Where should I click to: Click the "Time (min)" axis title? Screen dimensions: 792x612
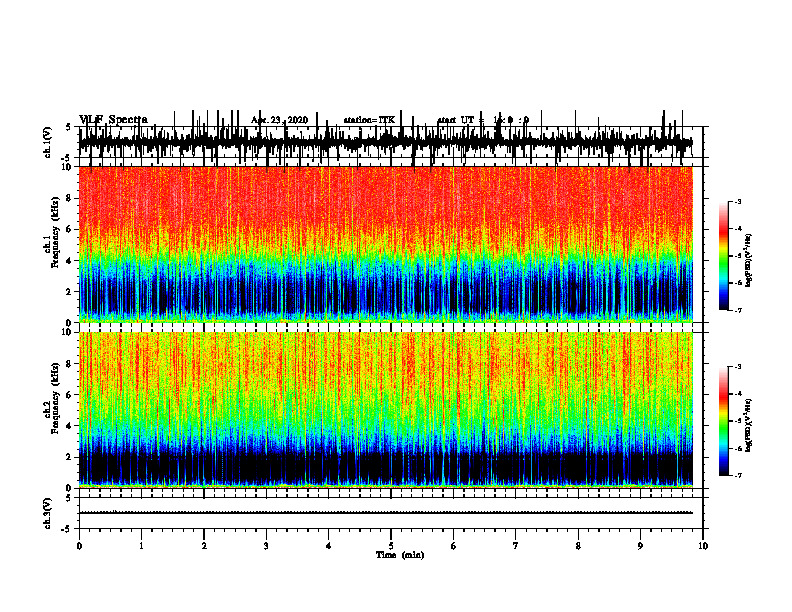[400, 555]
